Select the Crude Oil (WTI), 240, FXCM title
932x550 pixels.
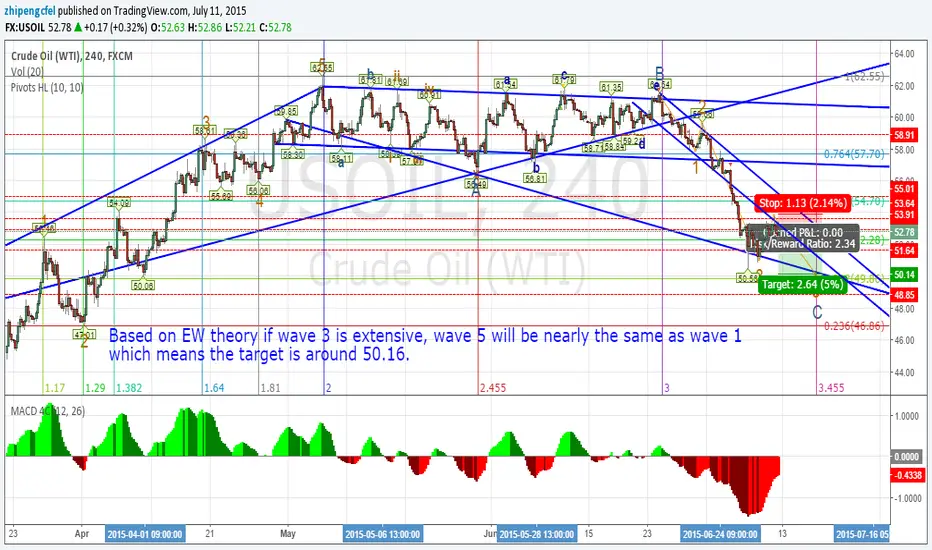coord(72,56)
